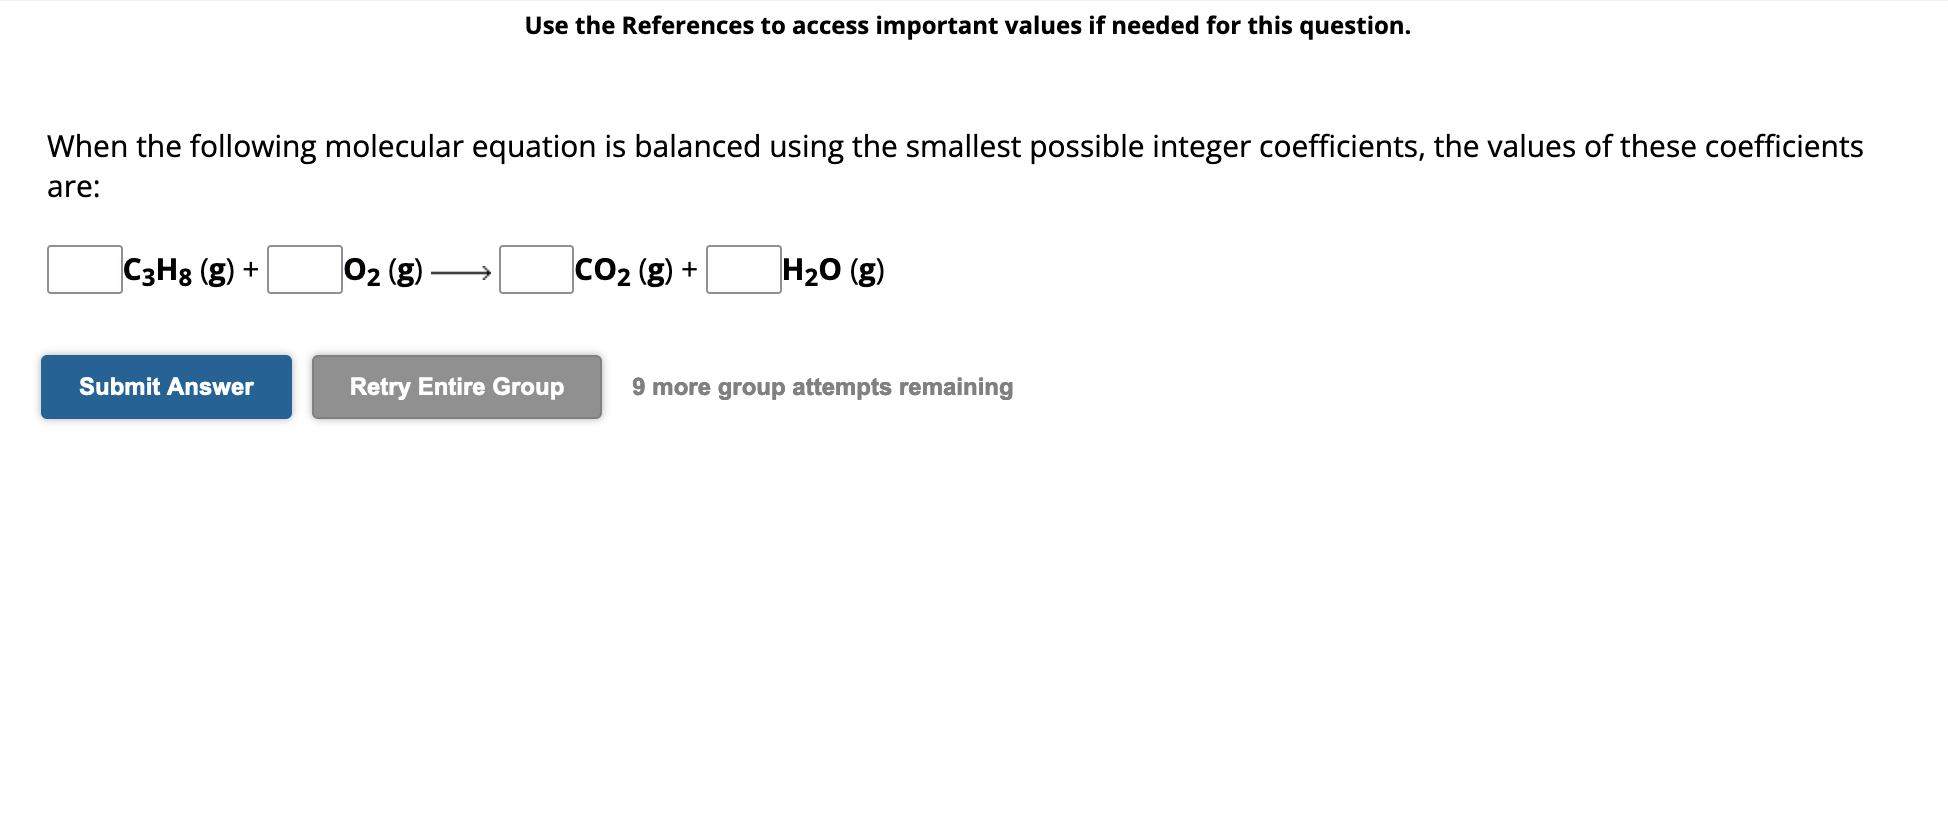Click the bold header about References
The image size is (1948, 820).
(x=968, y=26)
